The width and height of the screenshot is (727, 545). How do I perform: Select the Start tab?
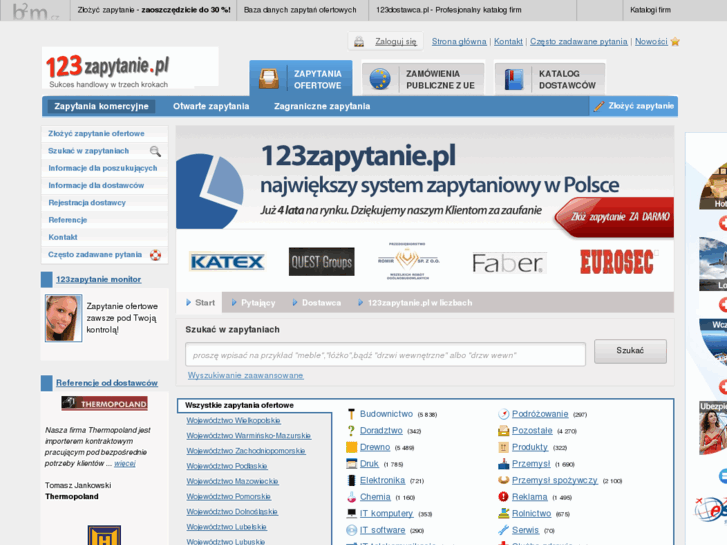[200, 303]
